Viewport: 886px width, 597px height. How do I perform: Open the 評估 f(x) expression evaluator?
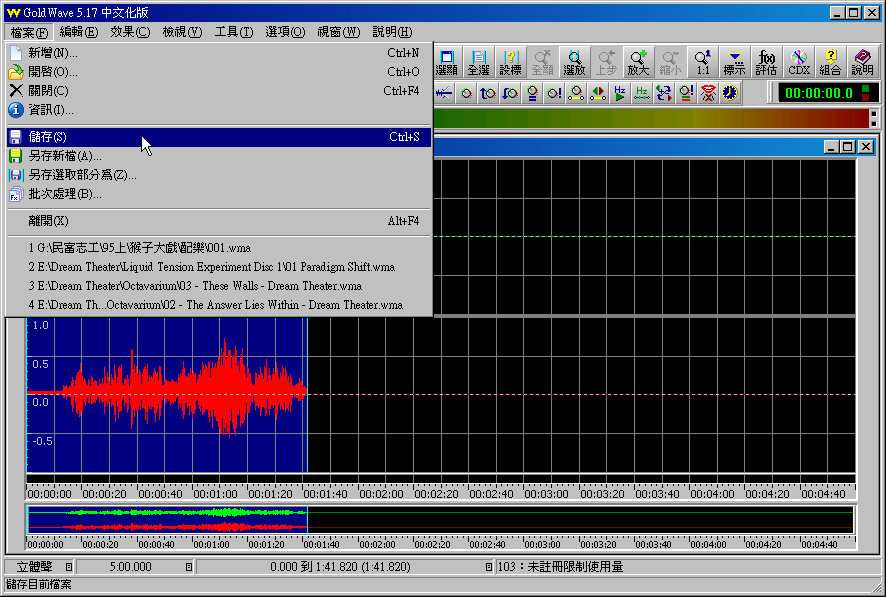(767, 62)
